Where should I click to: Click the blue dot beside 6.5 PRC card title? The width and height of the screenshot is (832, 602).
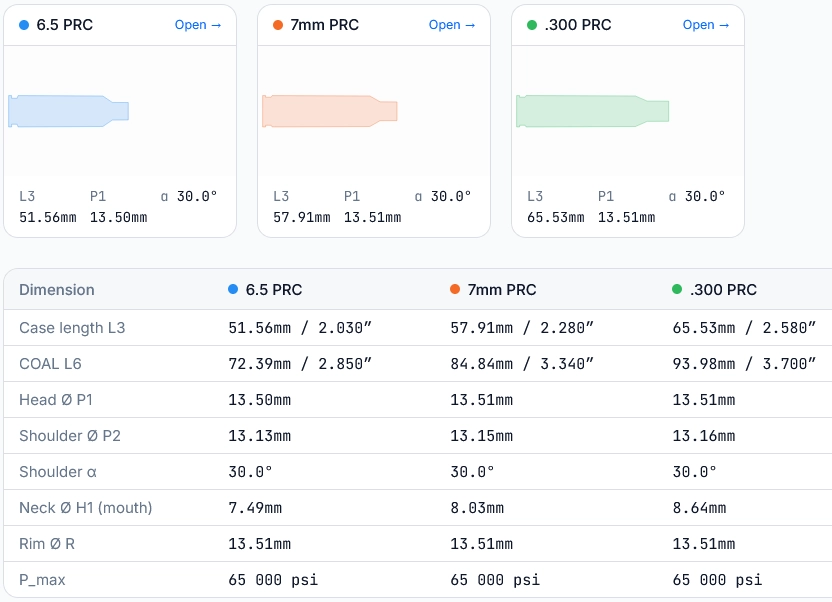point(24,25)
